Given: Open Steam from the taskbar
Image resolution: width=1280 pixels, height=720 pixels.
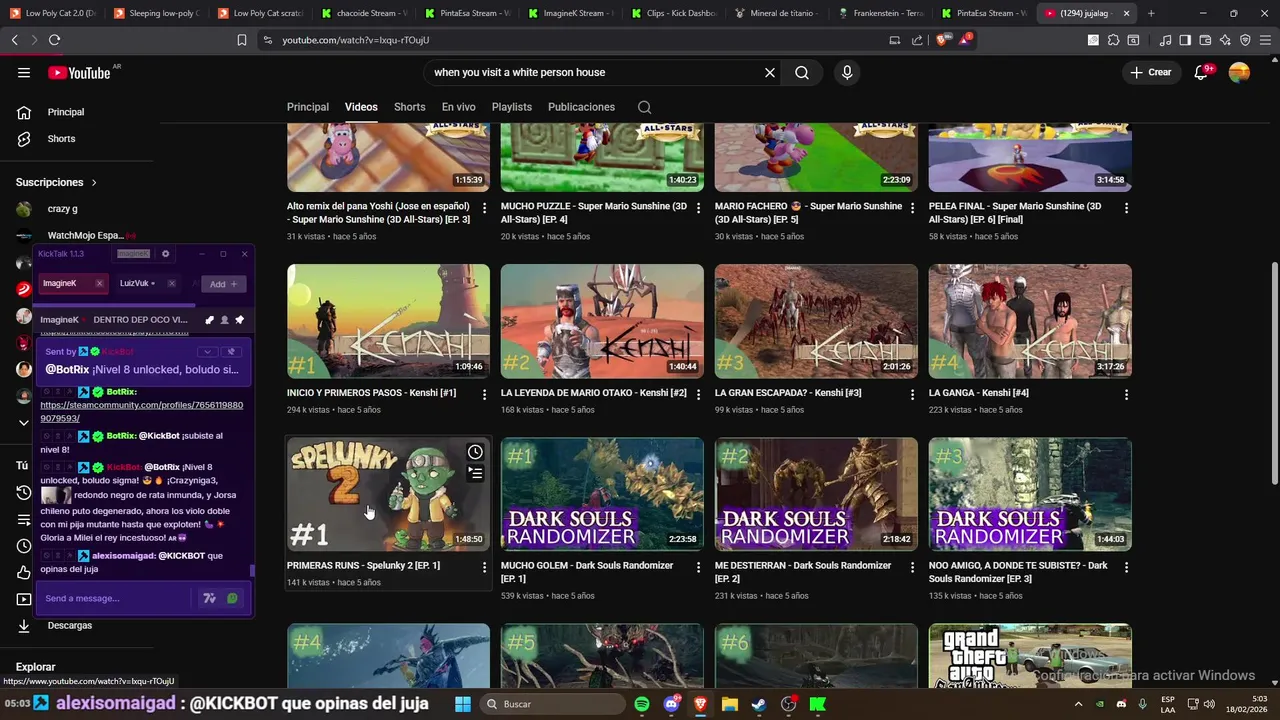Looking at the screenshot, I should (759, 704).
